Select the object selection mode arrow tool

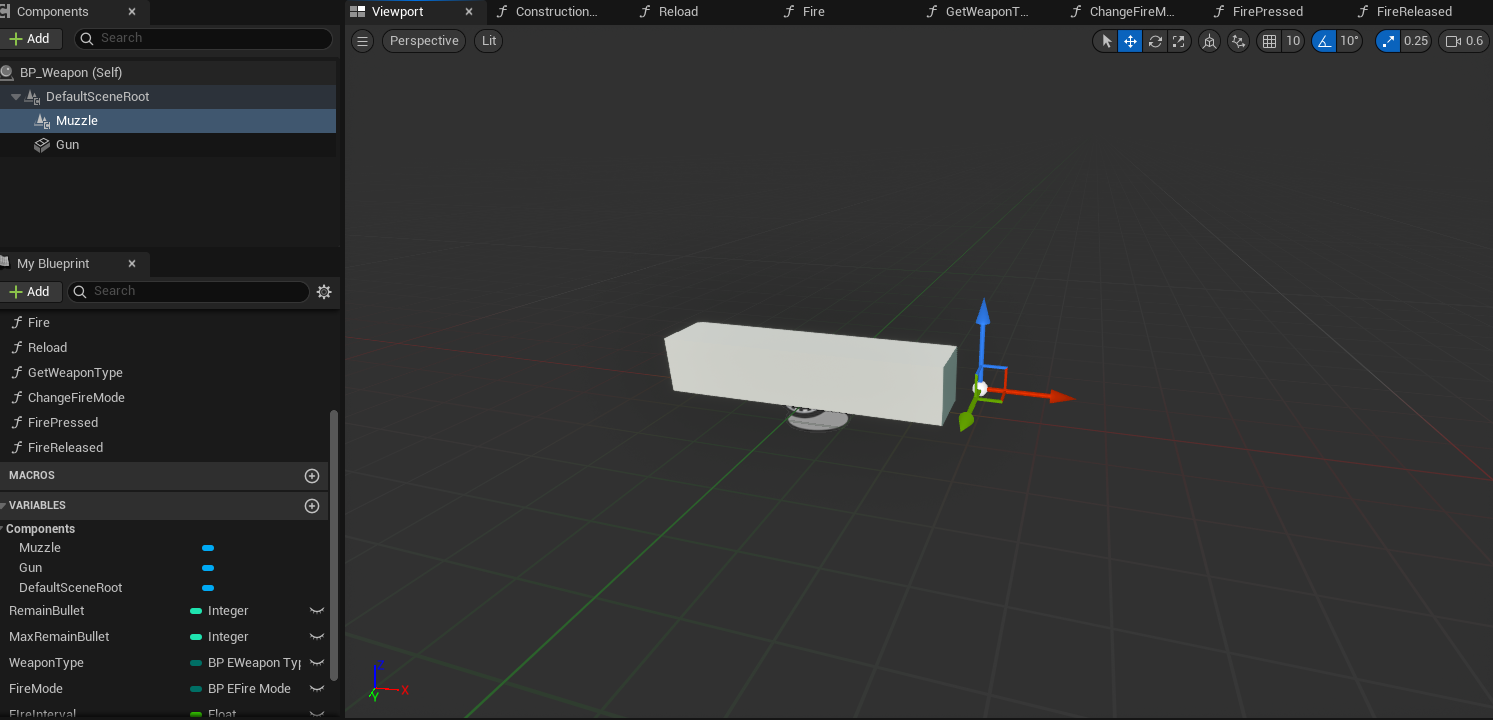click(1106, 41)
